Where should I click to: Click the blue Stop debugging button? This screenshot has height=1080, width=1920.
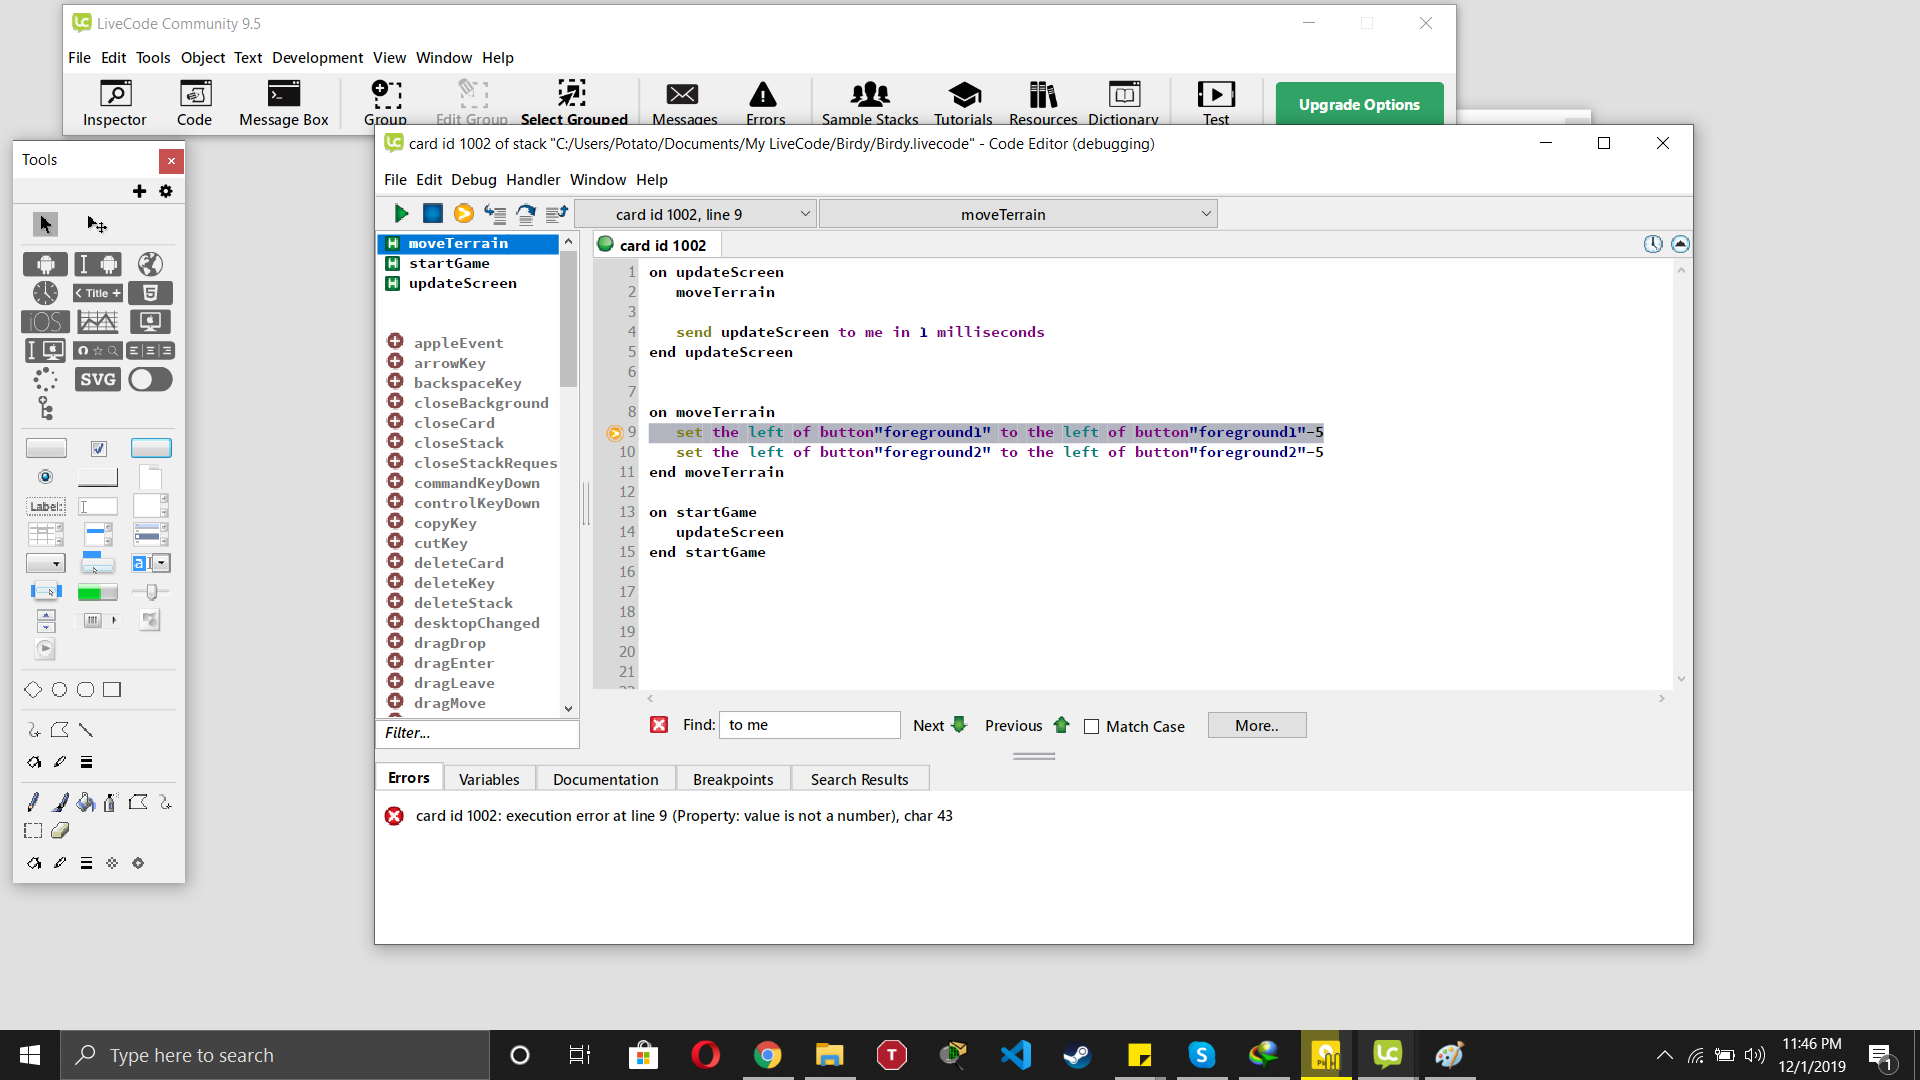(x=432, y=213)
